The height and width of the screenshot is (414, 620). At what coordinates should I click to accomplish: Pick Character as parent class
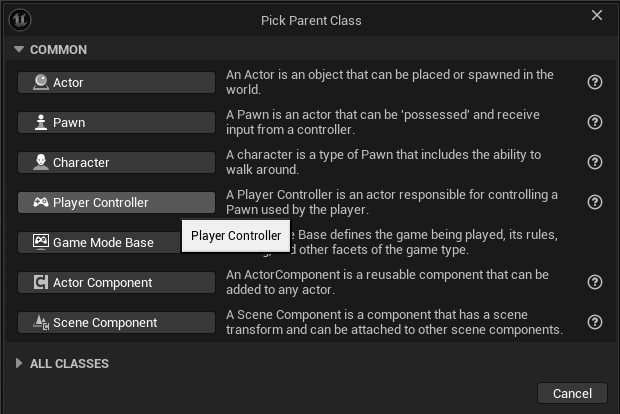116,162
